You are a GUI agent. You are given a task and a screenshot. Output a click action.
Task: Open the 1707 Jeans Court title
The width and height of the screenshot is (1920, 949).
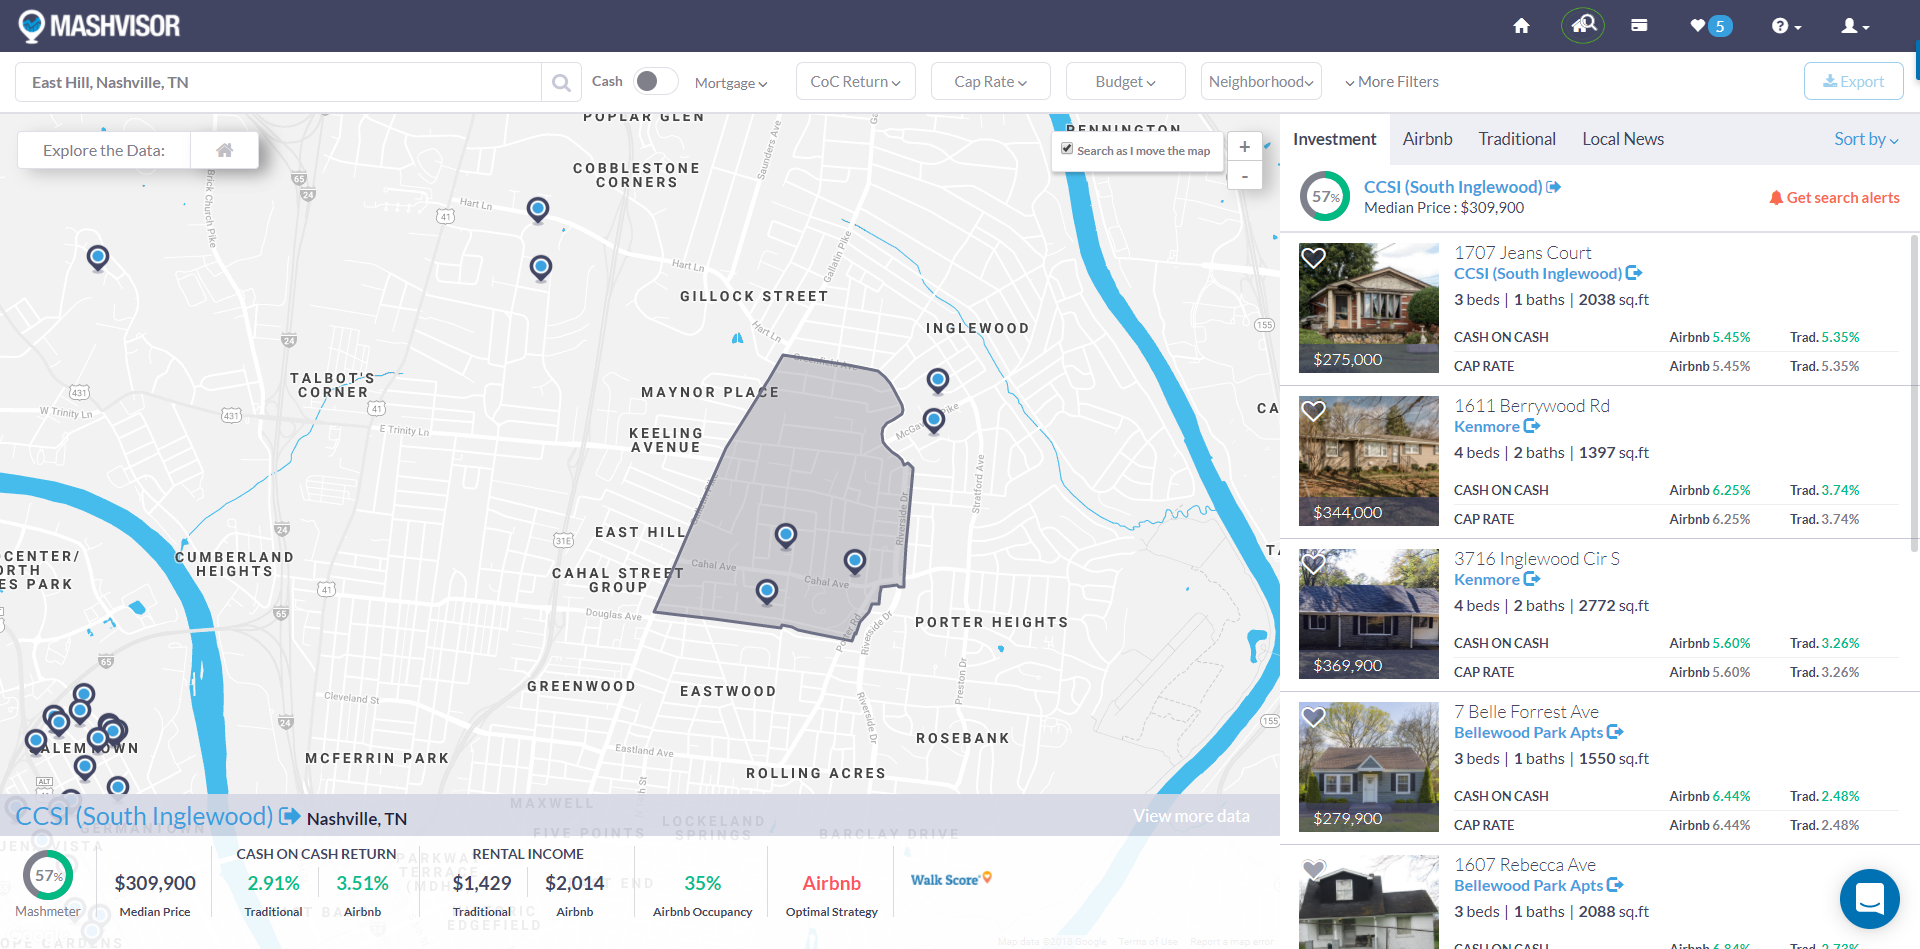point(1522,253)
